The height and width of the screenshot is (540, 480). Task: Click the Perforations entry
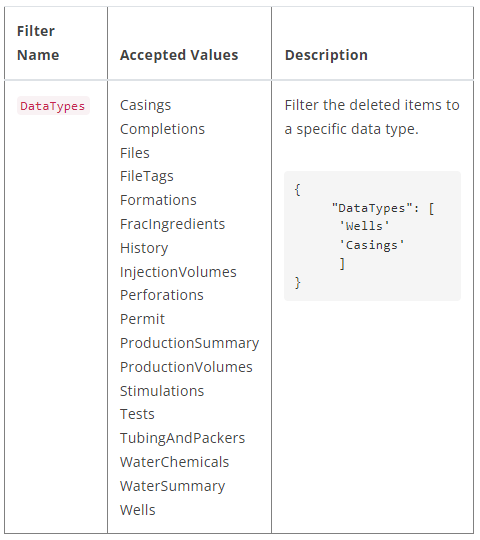click(x=161, y=295)
